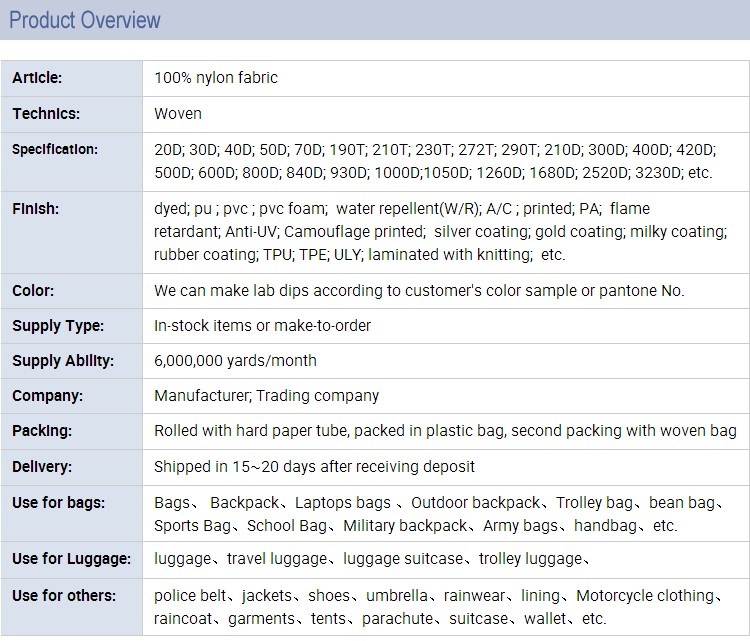Select the Specification row label

55,149
